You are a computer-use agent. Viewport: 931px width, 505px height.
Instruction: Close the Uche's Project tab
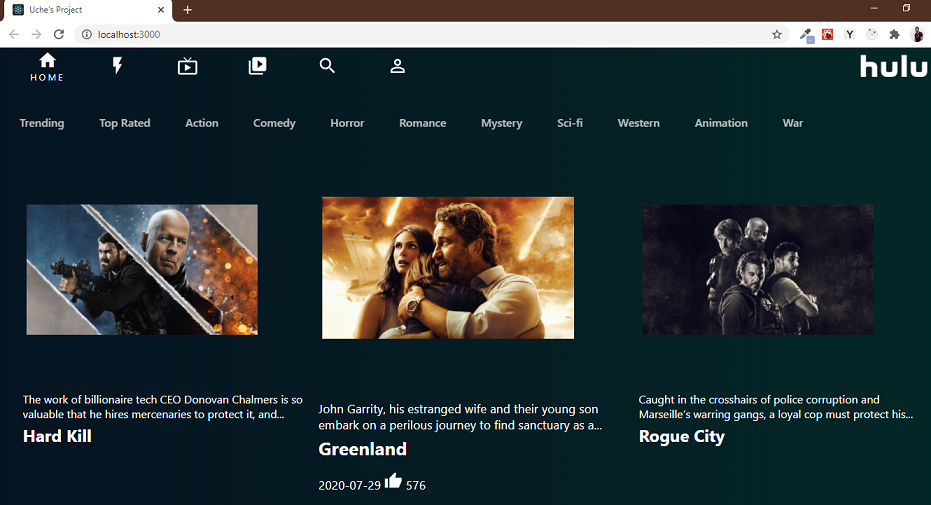pos(161,9)
